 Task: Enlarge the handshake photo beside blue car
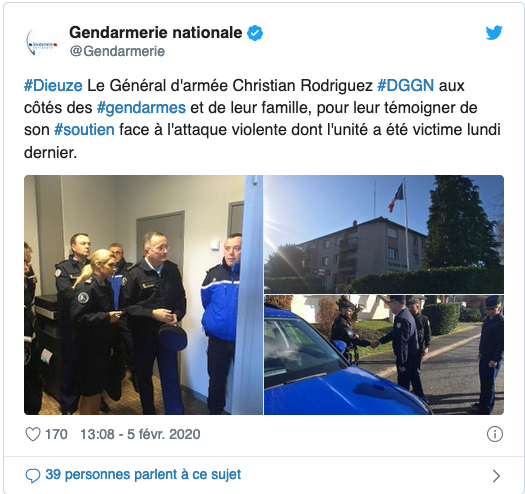tap(384, 355)
